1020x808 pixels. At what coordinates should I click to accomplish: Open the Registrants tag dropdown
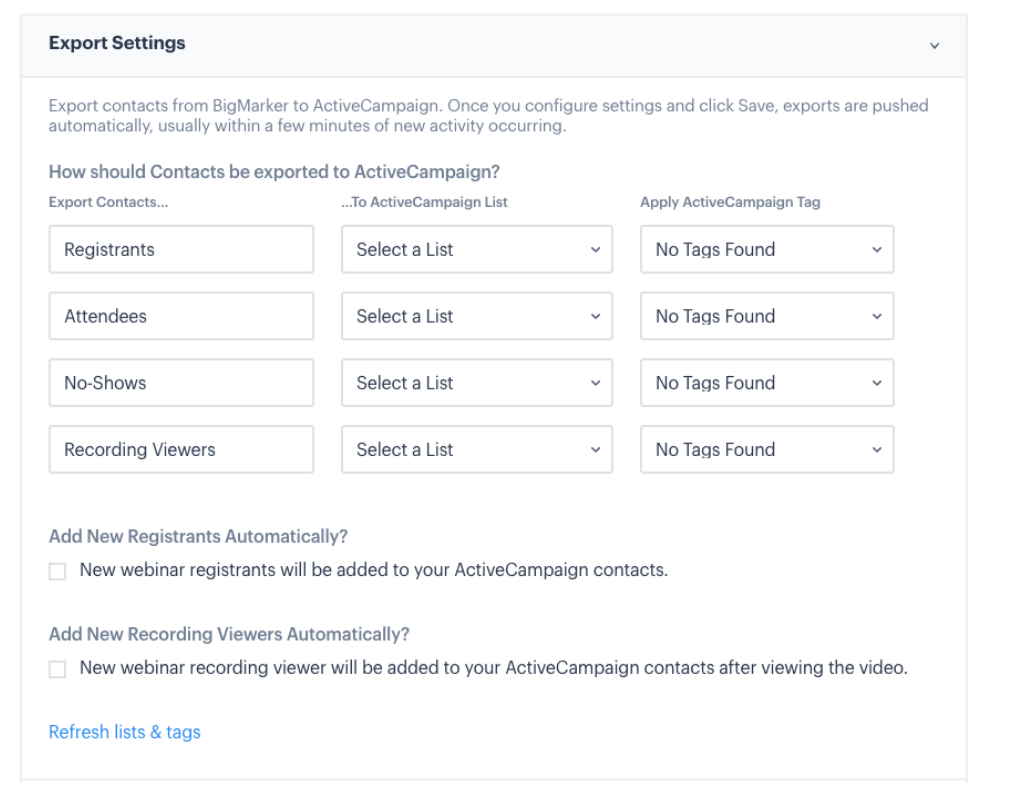click(767, 249)
